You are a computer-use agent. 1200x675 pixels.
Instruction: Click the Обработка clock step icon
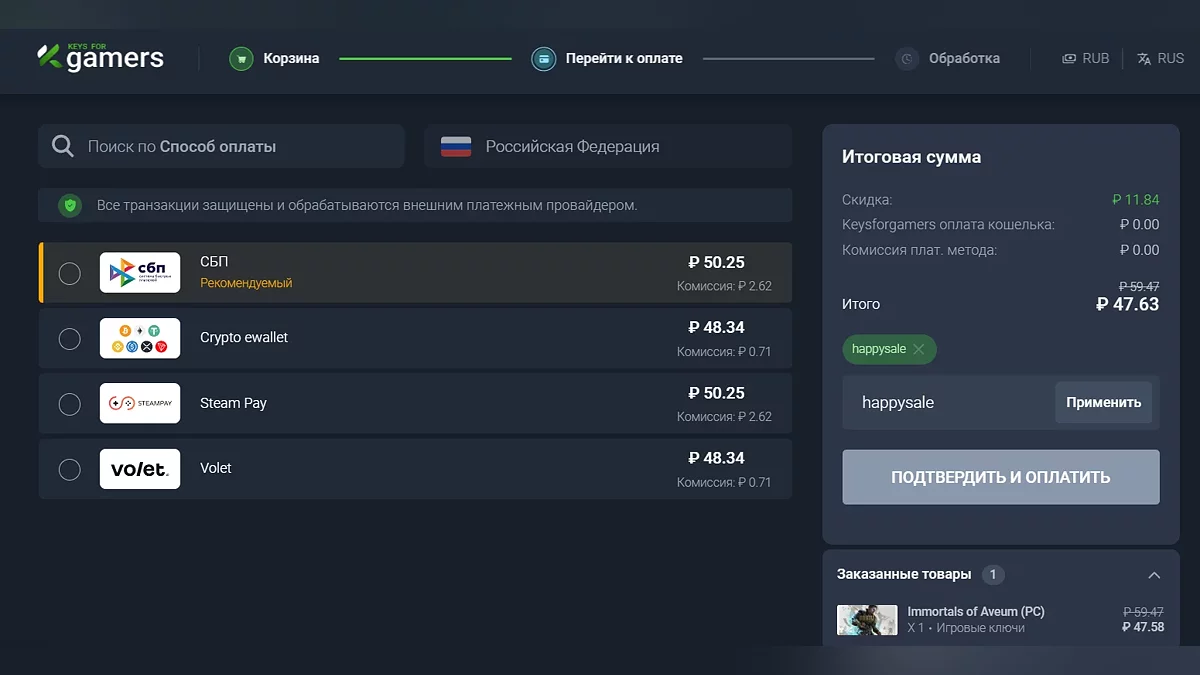(907, 59)
